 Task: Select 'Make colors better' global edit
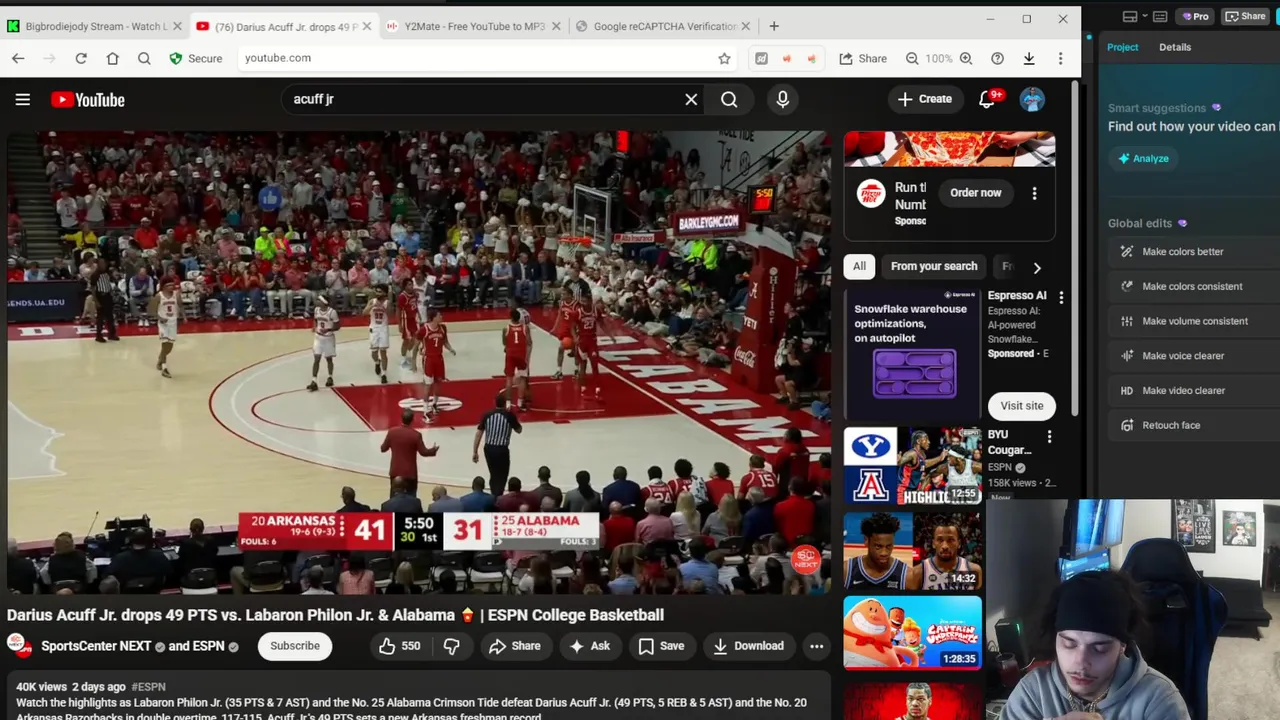point(1195,252)
